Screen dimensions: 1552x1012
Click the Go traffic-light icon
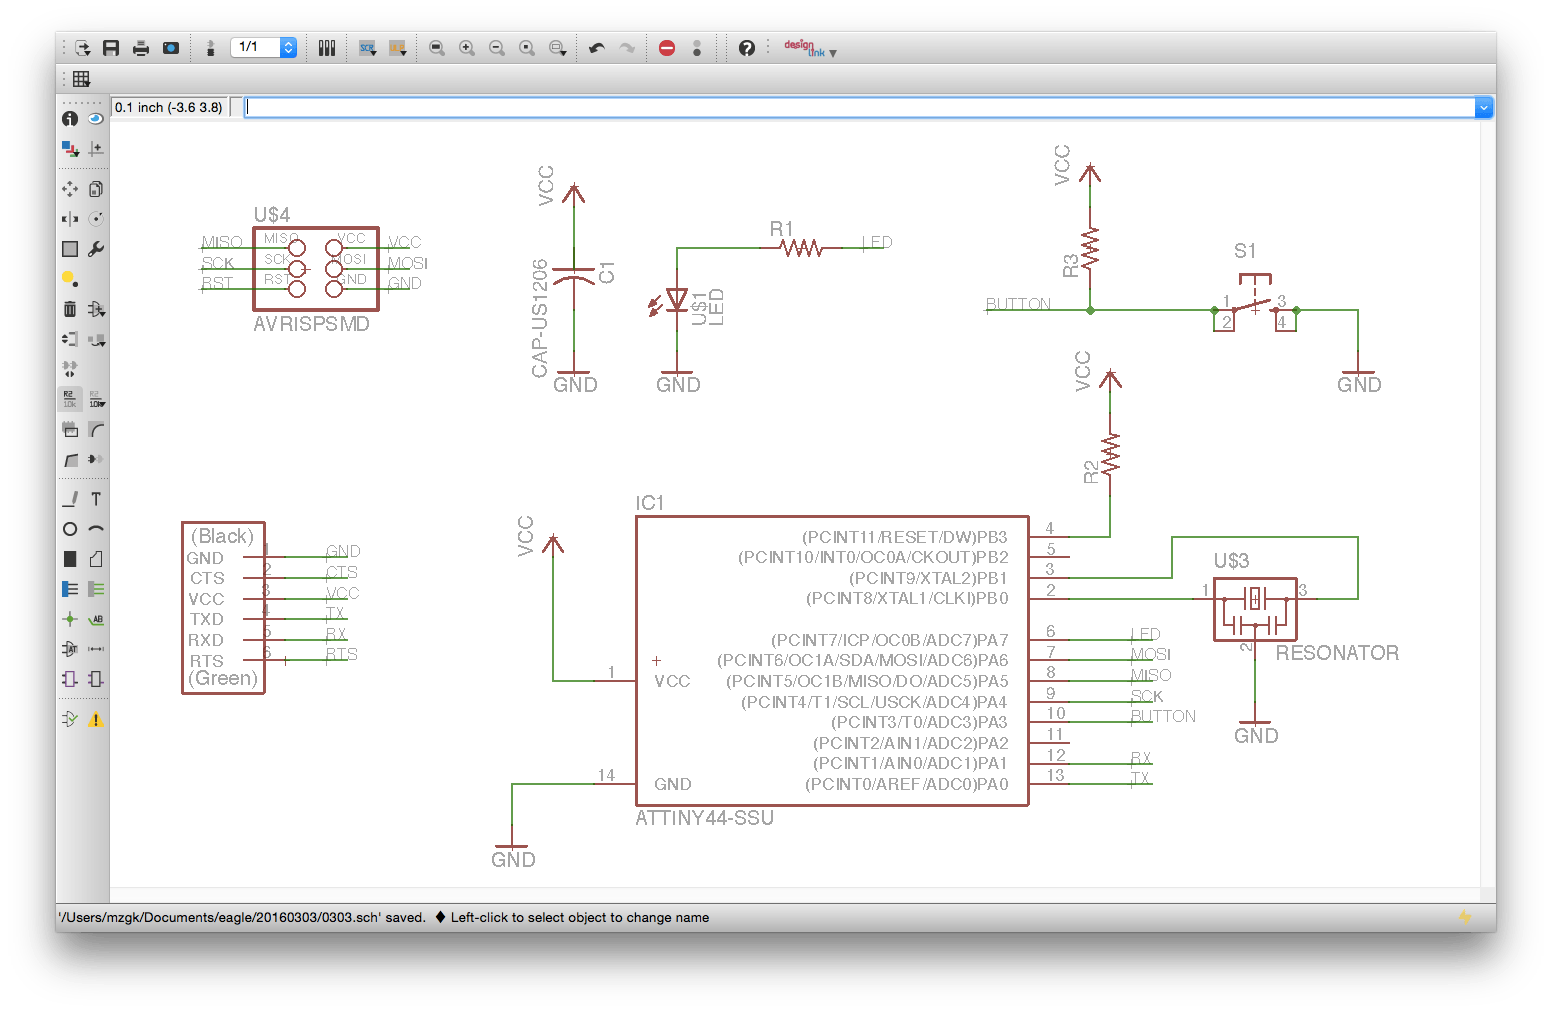(697, 48)
